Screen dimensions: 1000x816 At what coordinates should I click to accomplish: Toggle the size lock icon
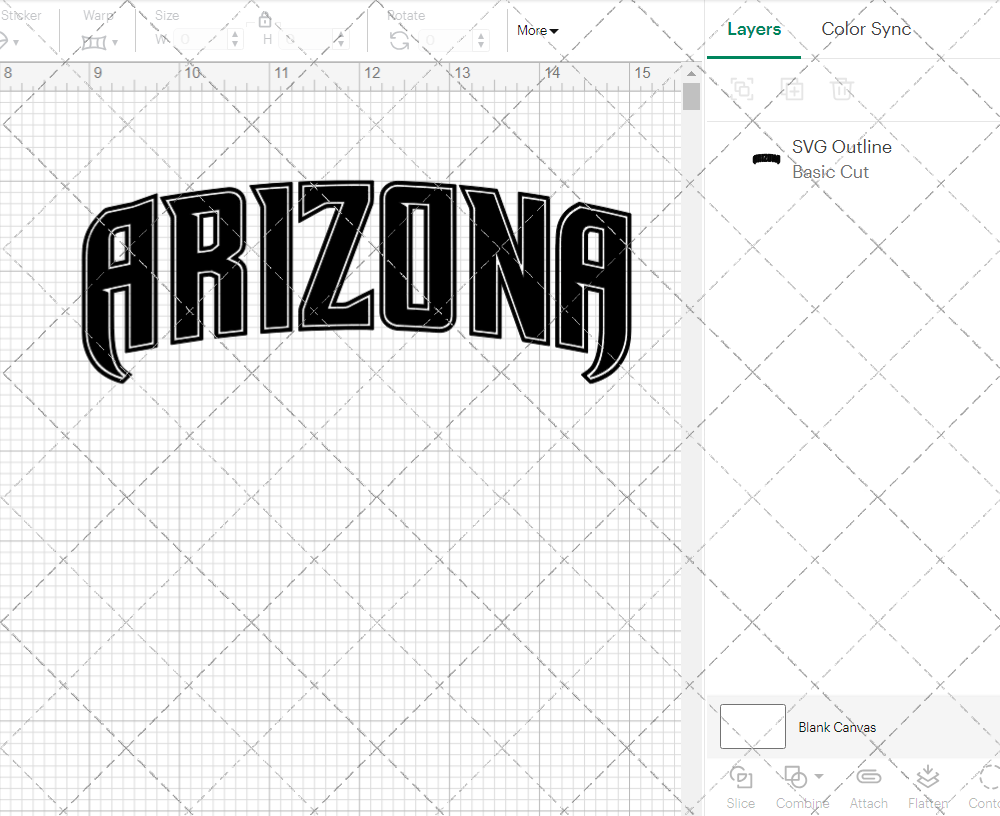pyautogui.click(x=265, y=19)
